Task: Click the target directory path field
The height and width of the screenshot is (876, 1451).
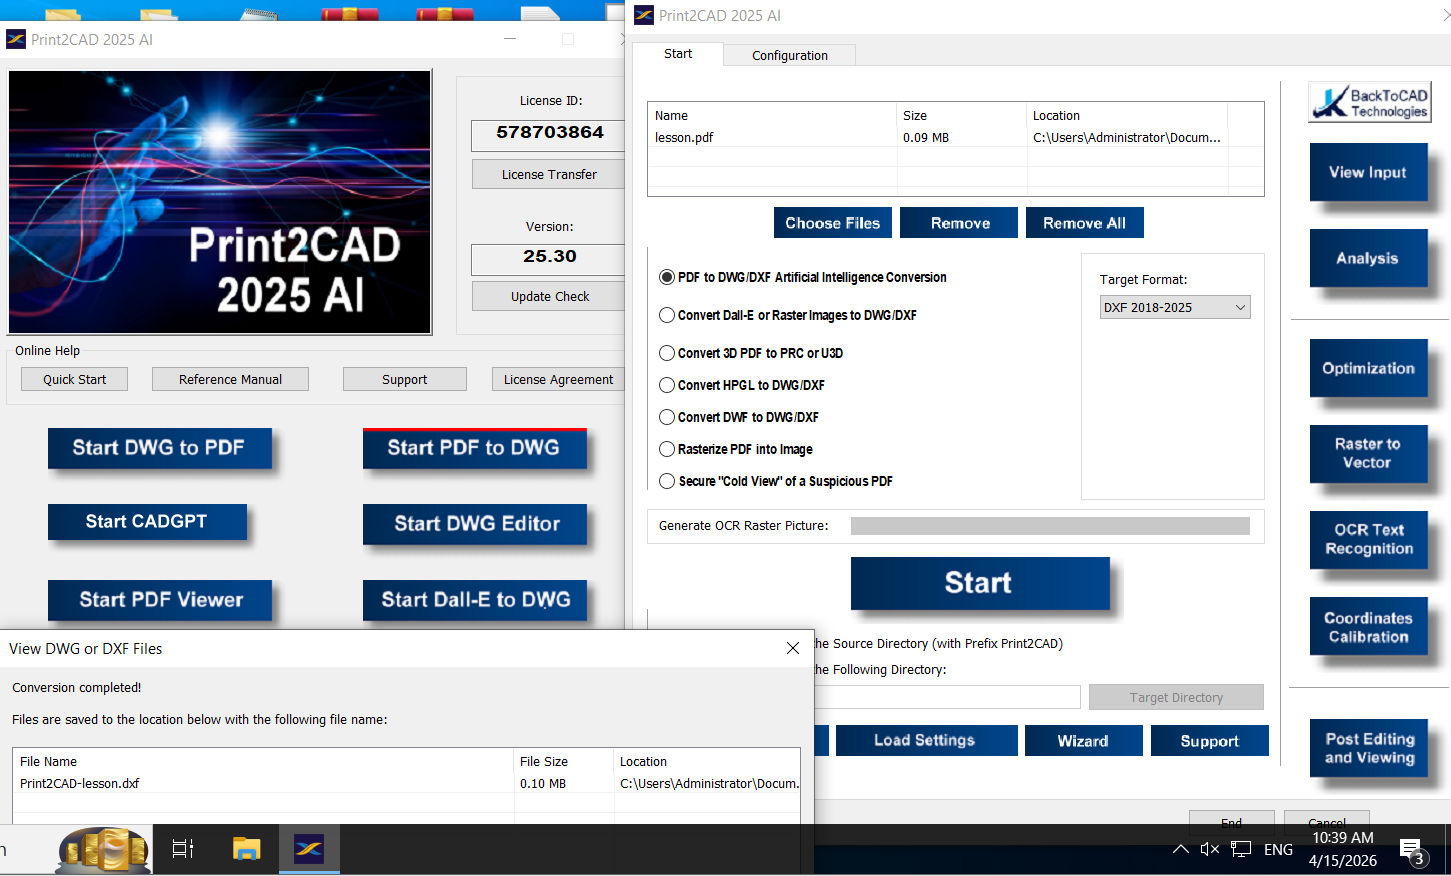Action: [948, 697]
